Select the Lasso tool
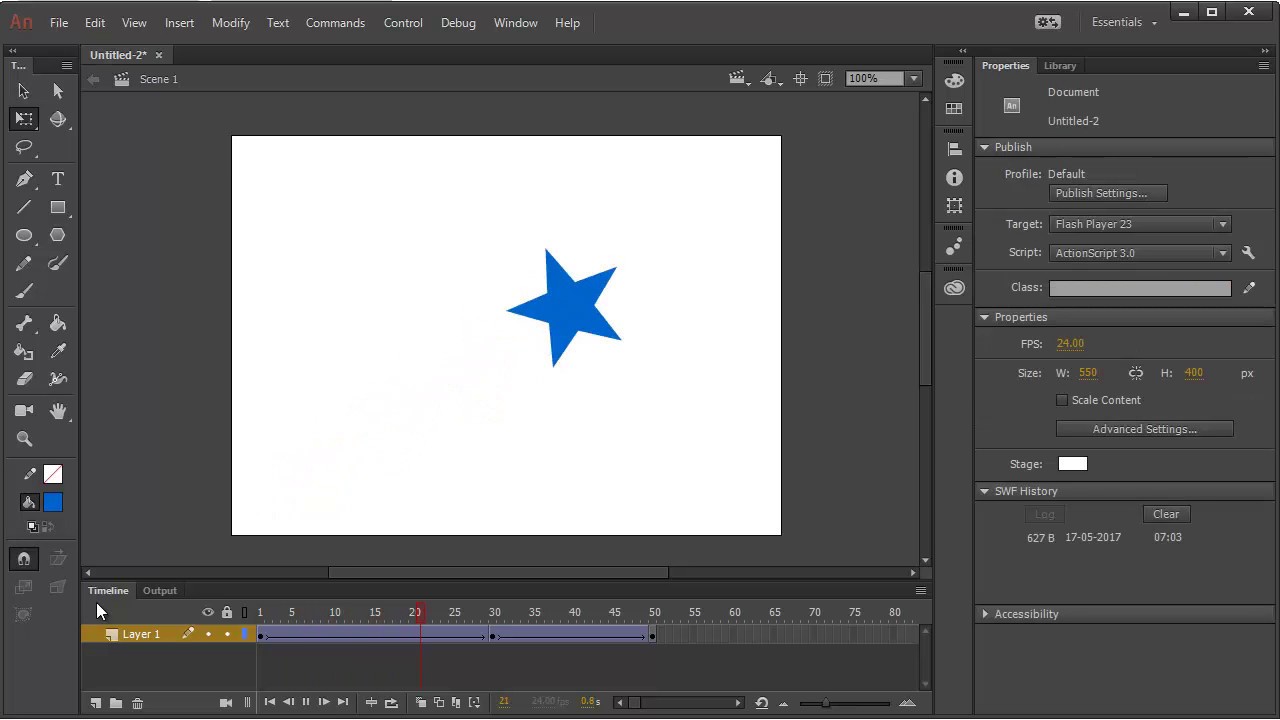The height and width of the screenshot is (720, 1280). (24, 147)
